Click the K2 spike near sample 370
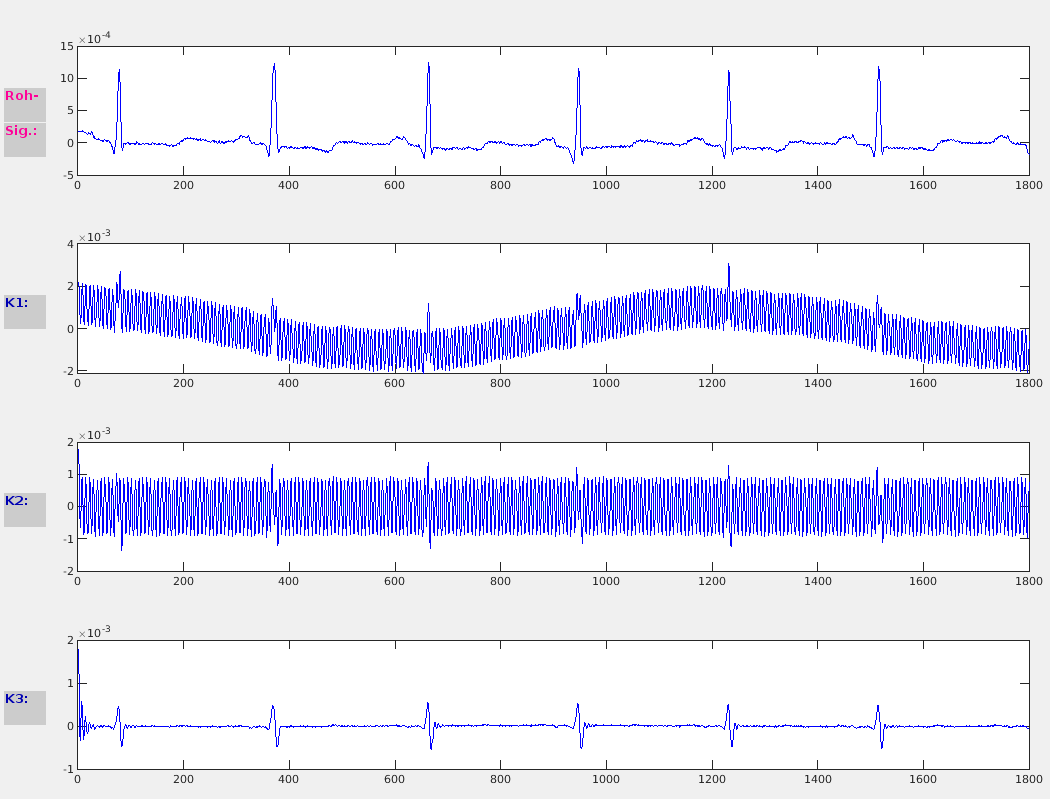Screen dimensions: 1050x799 (273, 467)
